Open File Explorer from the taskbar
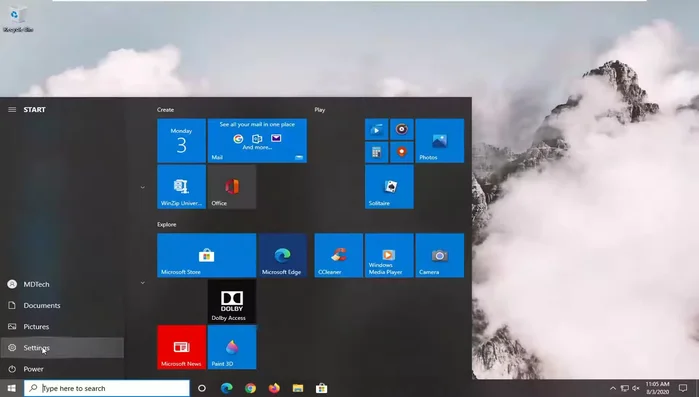 (298, 388)
